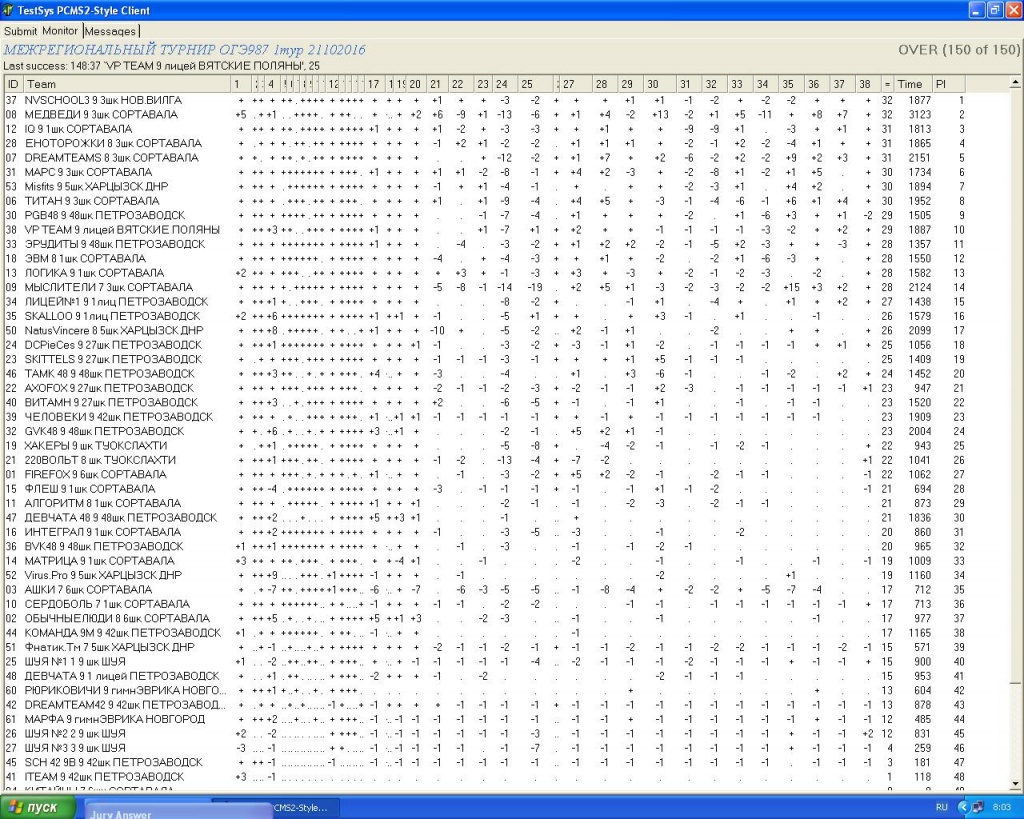Viewport: 1024px width, 819px height.
Task: Open the Messages tab
Action: pos(110,31)
